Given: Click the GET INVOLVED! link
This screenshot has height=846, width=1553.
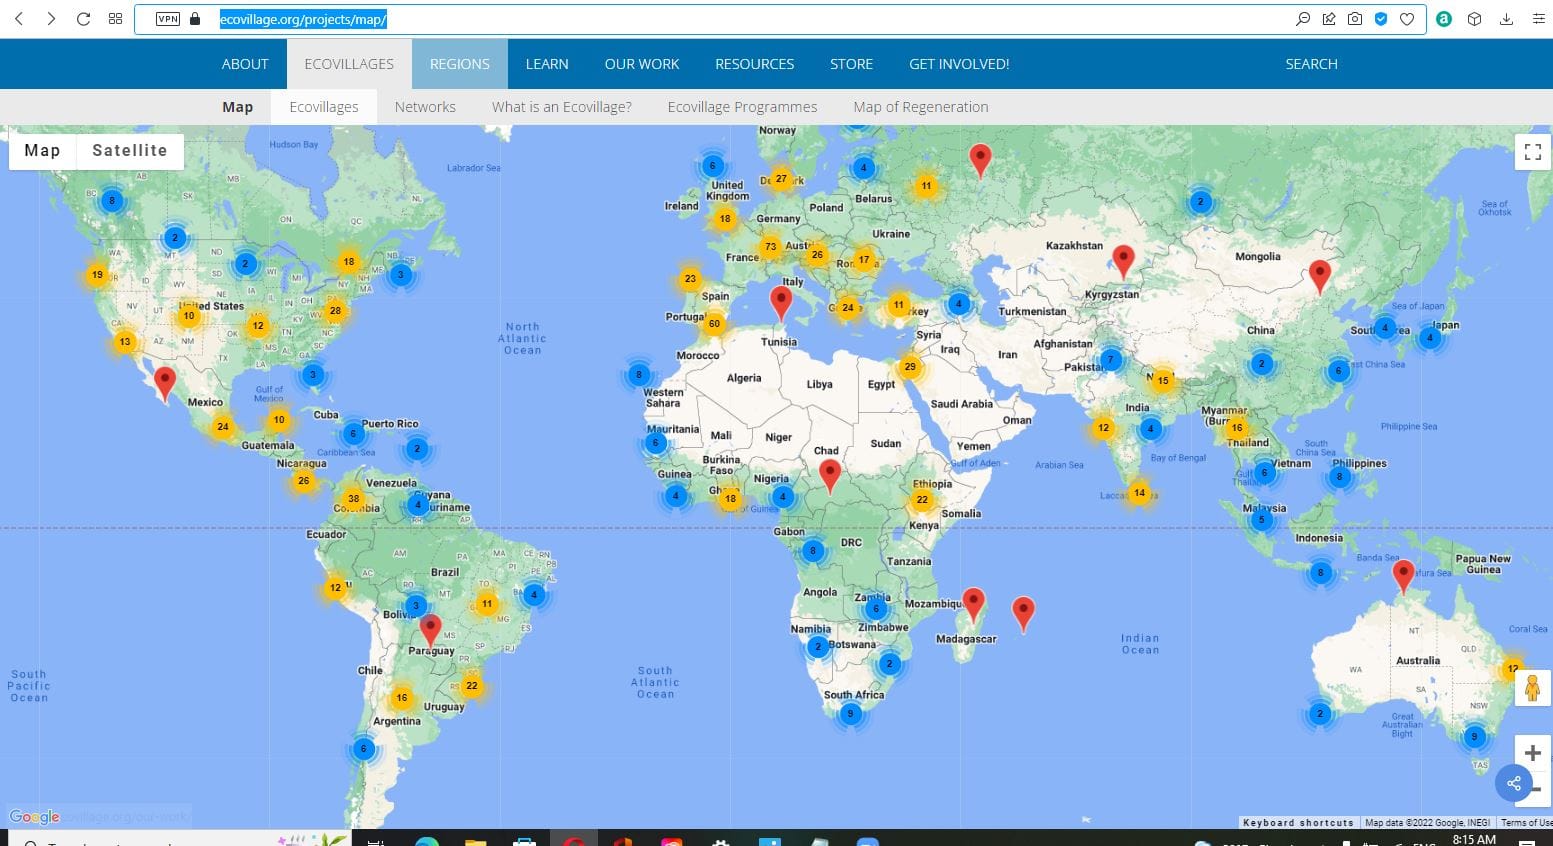Looking at the screenshot, I should [958, 64].
